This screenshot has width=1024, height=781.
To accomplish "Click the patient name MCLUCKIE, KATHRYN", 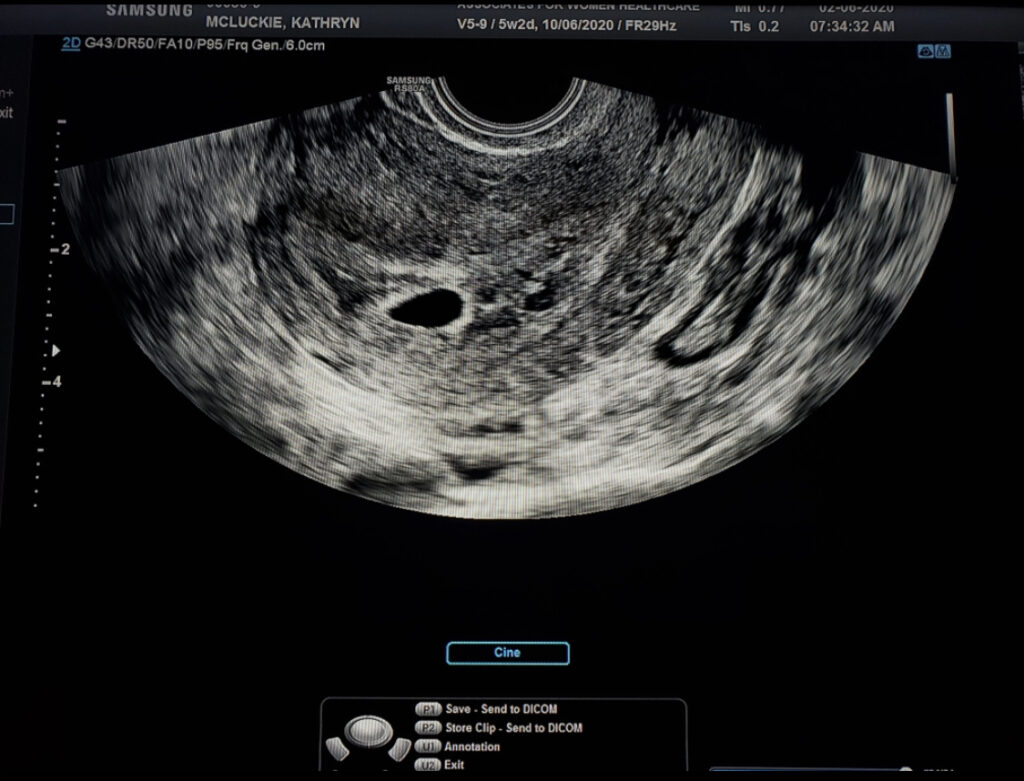I will pyautogui.click(x=283, y=22).
